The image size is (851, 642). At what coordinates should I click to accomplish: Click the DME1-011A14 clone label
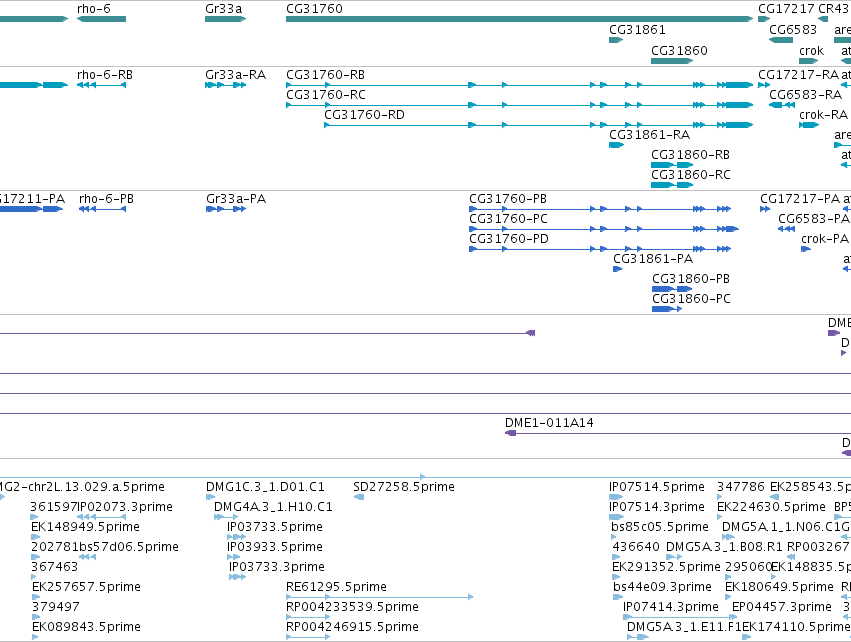point(549,423)
